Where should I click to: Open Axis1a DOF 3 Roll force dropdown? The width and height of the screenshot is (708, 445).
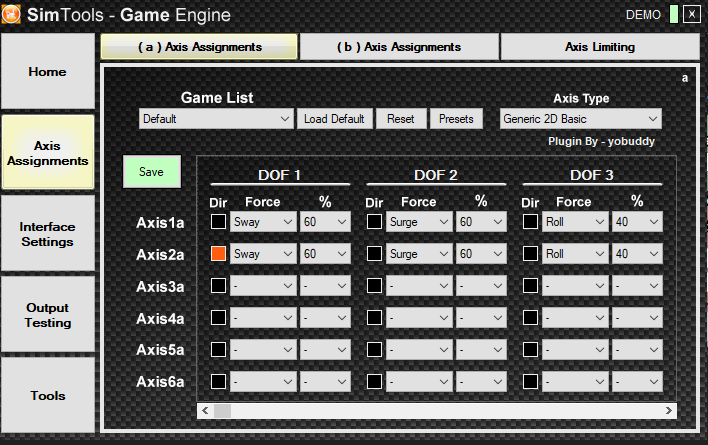(575, 222)
